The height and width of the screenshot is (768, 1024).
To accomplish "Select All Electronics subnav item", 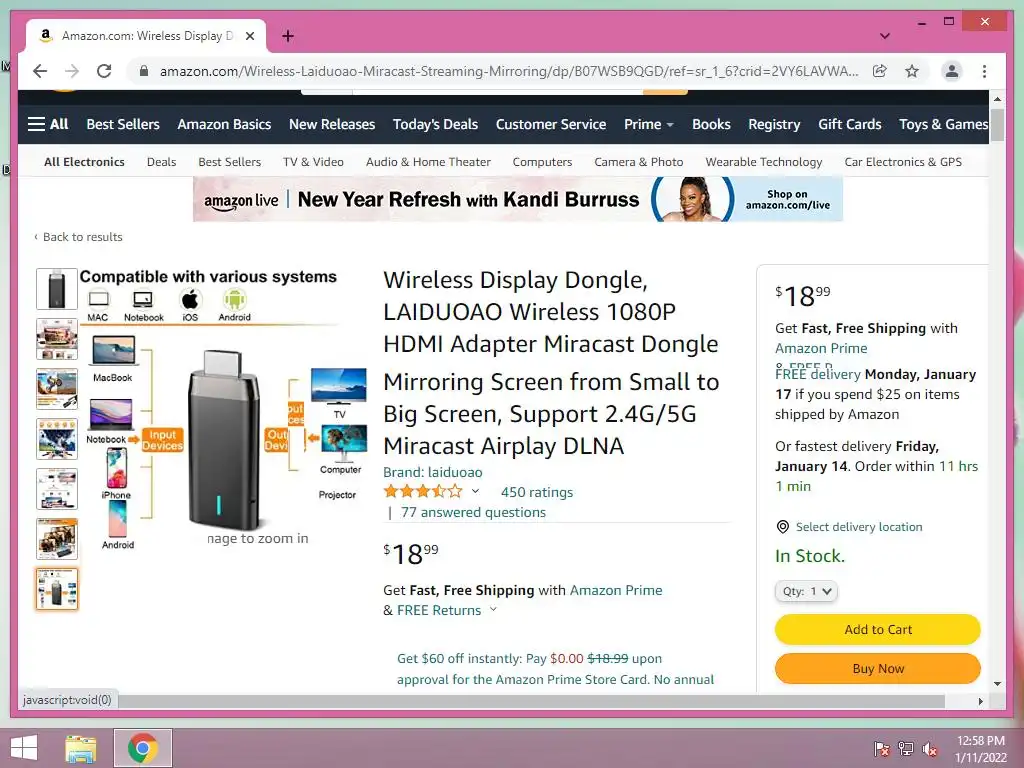I will (x=84, y=162).
